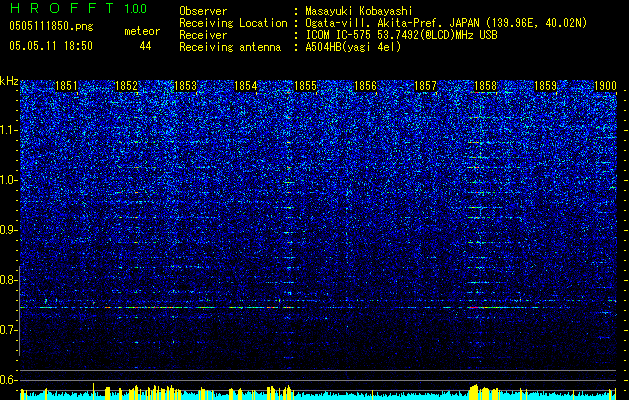The width and height of the screenshot is (629, 400).
Task: Click the Receiving Location label
Action: click(x=233, y=23)
